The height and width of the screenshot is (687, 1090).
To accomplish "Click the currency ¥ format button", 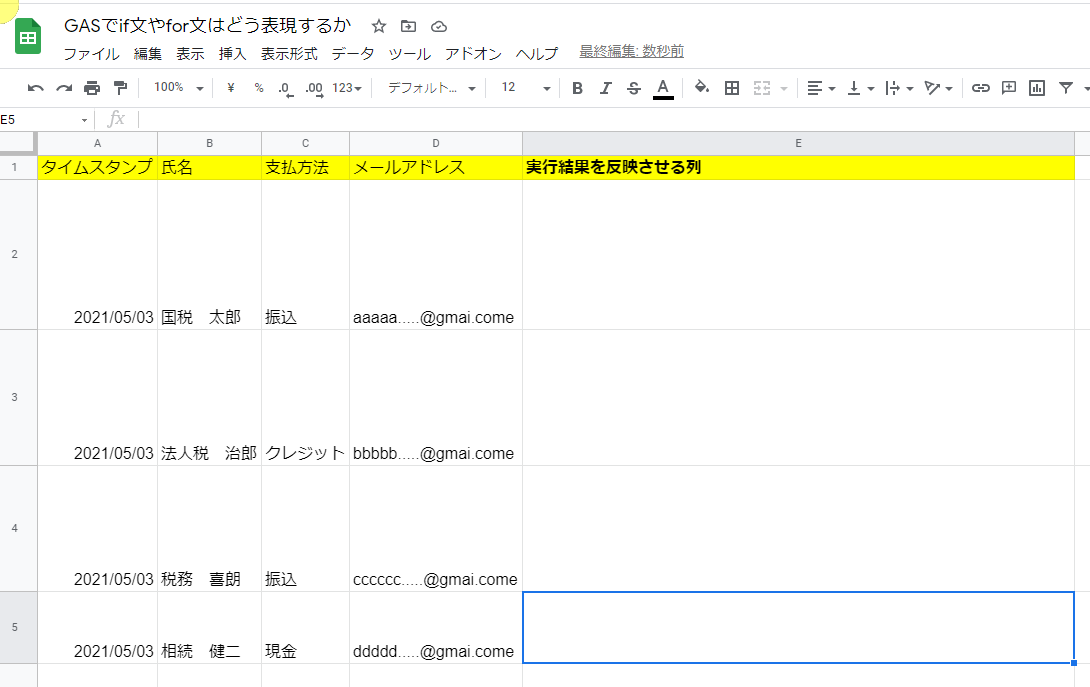I will coord(231,88).
